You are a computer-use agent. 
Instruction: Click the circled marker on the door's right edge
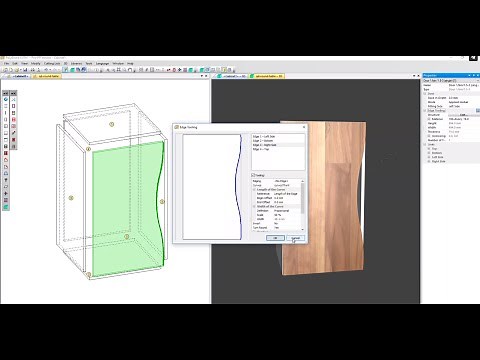click(x=162, y=201)
